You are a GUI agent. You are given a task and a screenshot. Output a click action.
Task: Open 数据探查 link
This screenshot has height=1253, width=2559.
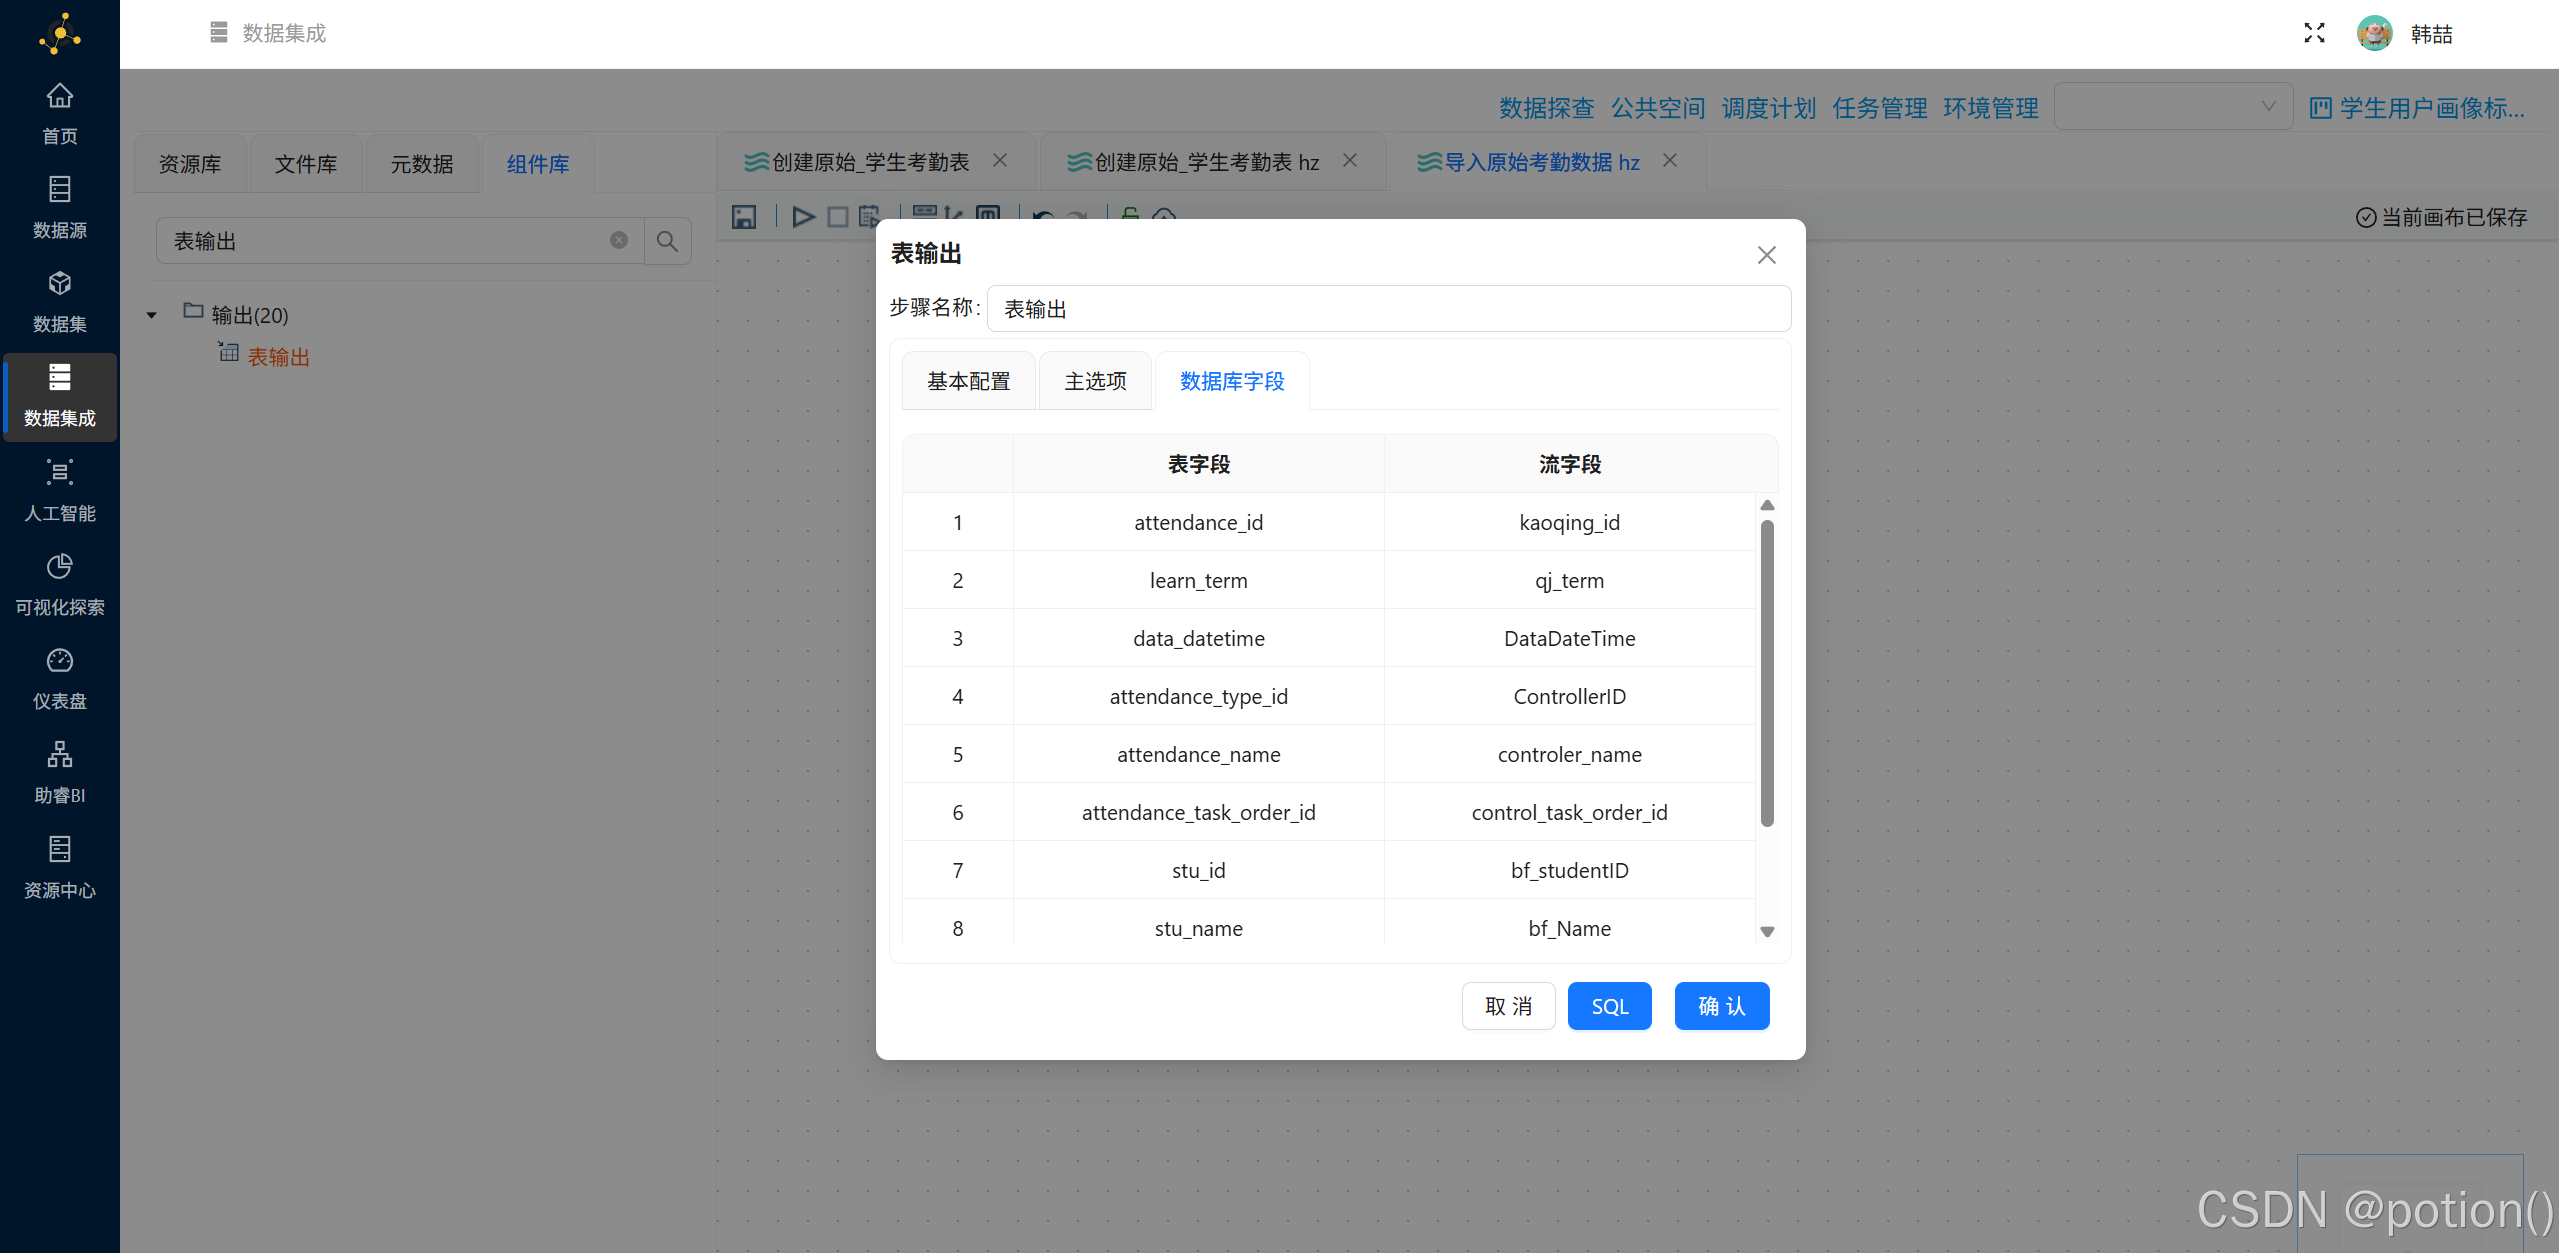[x=1546, y=108]
